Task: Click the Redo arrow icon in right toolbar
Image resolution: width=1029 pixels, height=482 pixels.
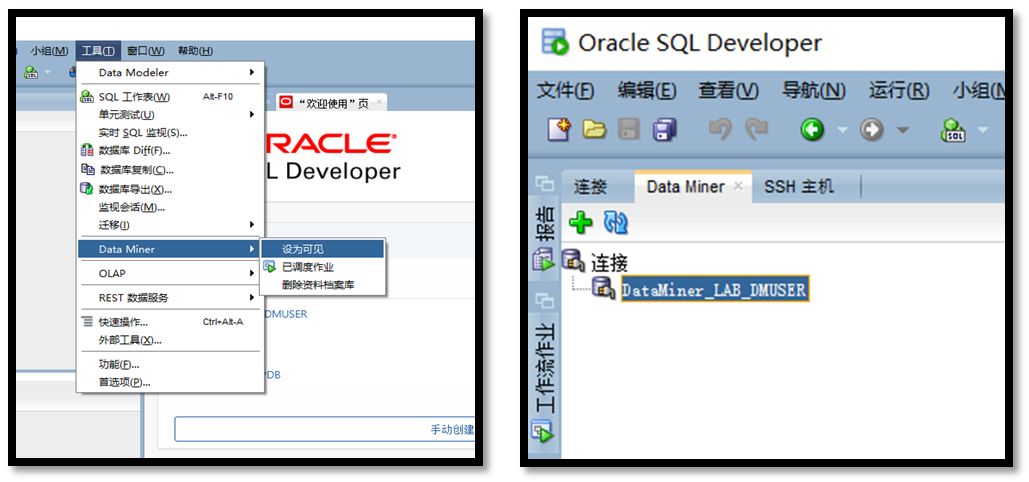Action: tap(756, 129)
